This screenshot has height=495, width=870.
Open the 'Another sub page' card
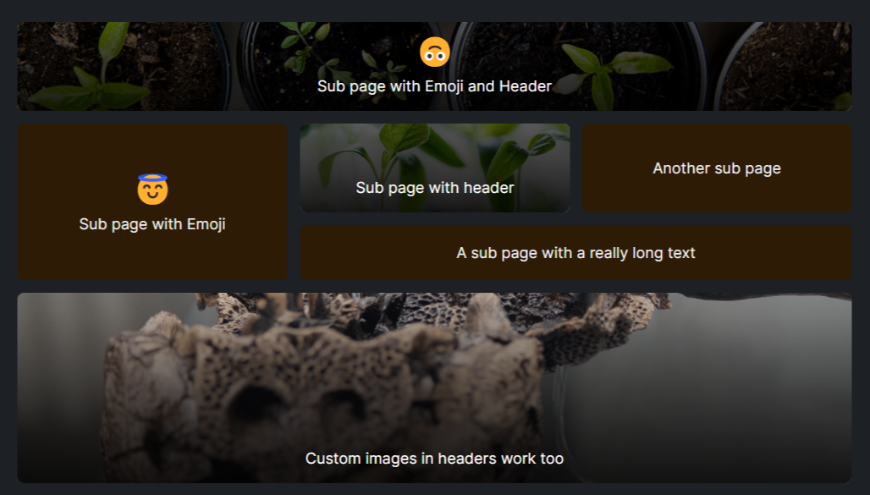716,168
